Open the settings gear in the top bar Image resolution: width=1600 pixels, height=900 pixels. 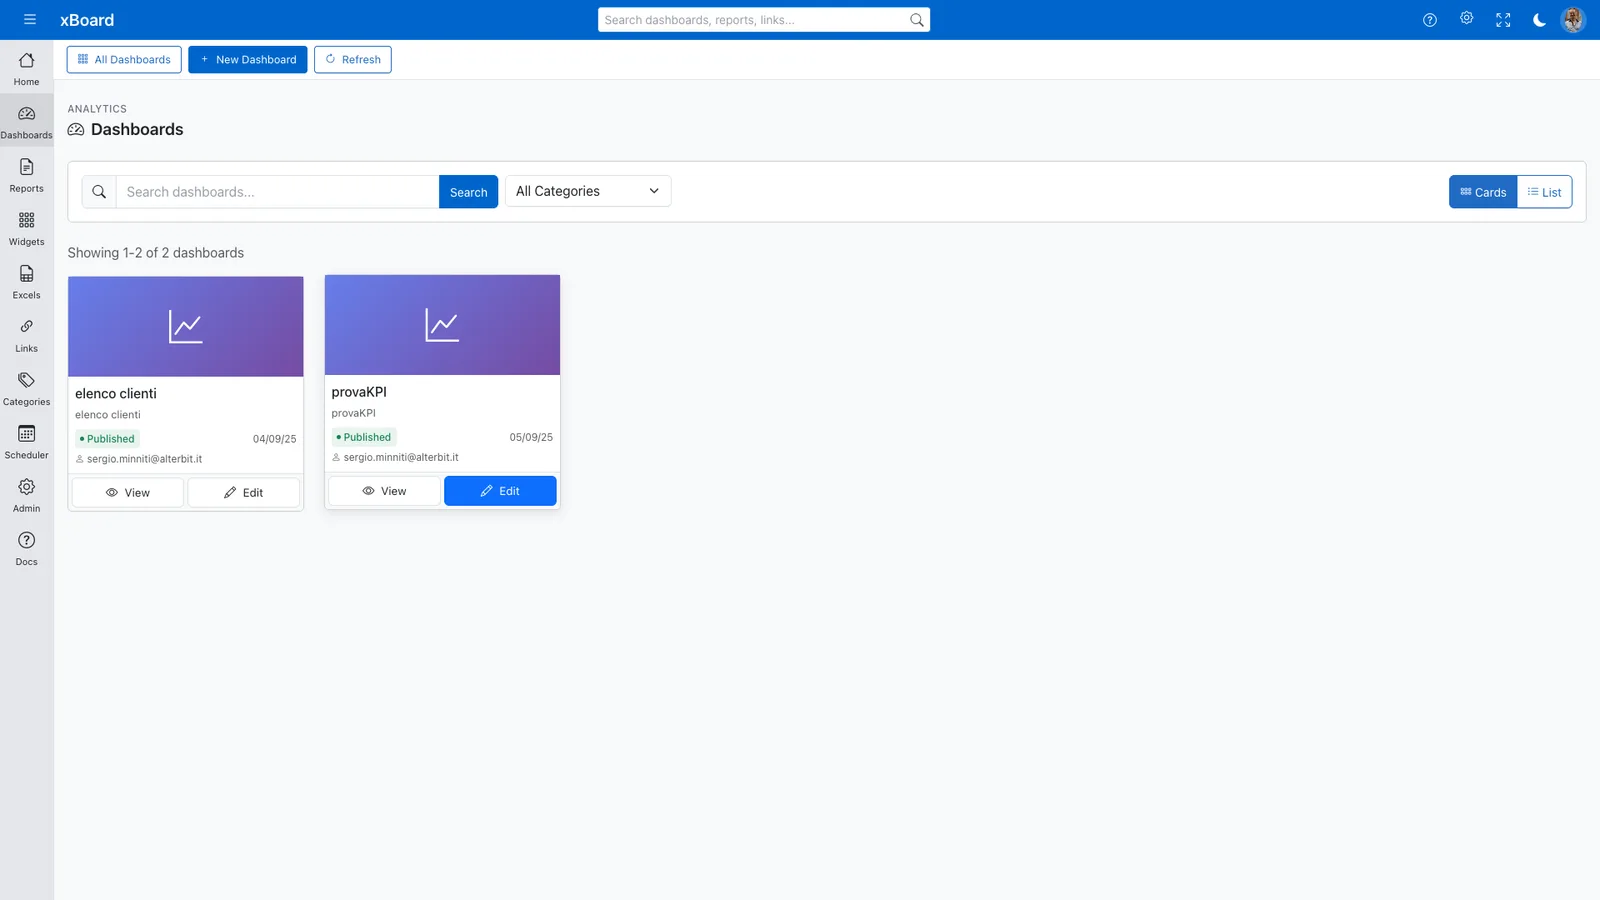[x=1466, y=18]
